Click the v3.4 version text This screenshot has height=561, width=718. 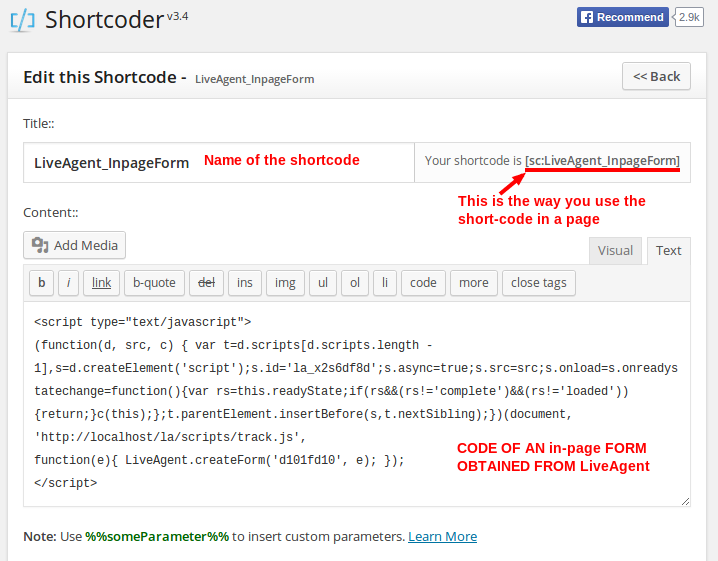(x=177, y=16)
